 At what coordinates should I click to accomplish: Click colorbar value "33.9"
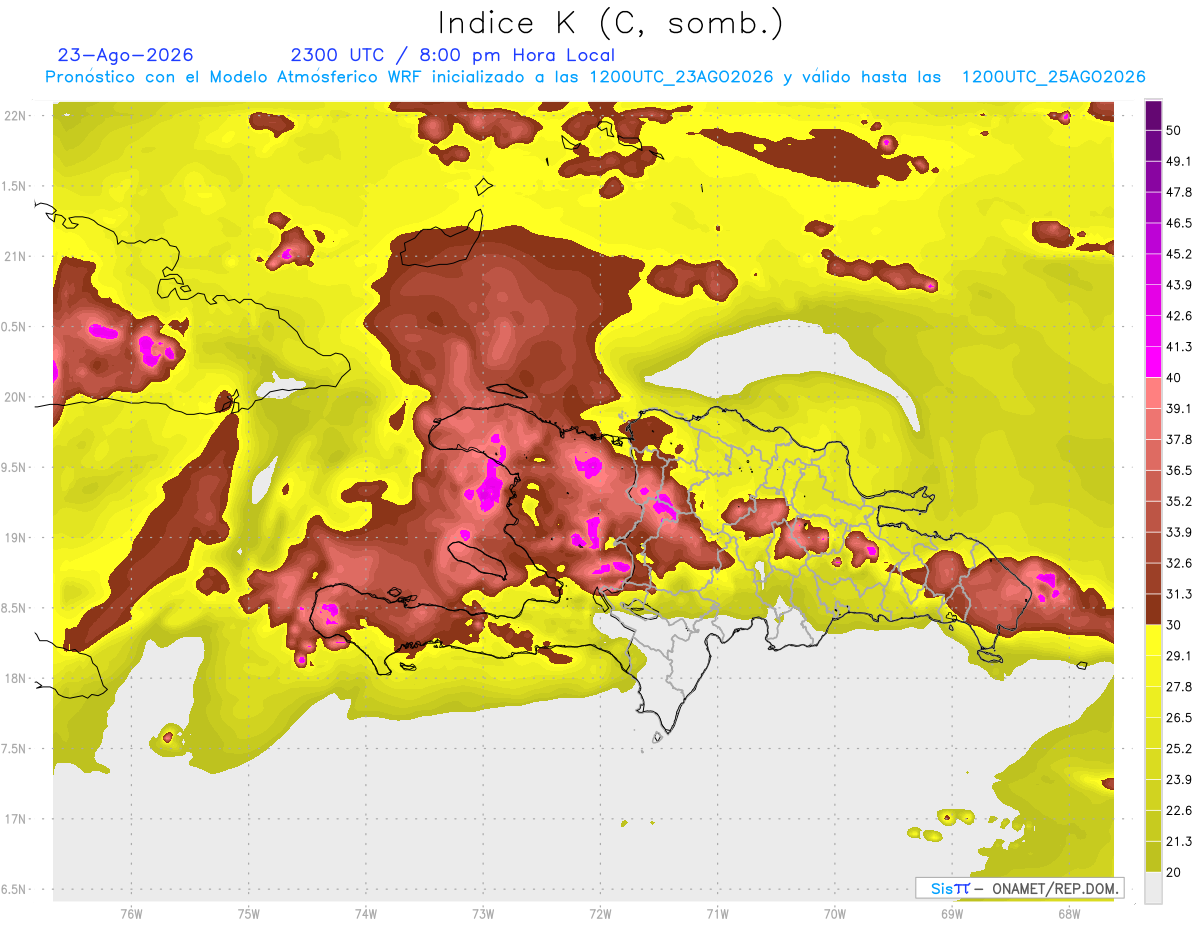pos(1178,532)
